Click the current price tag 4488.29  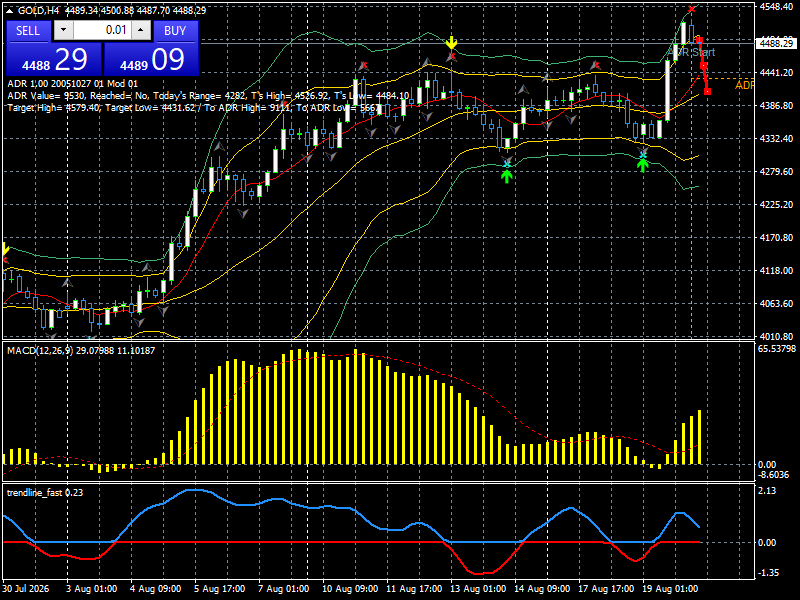coord(777,43)
